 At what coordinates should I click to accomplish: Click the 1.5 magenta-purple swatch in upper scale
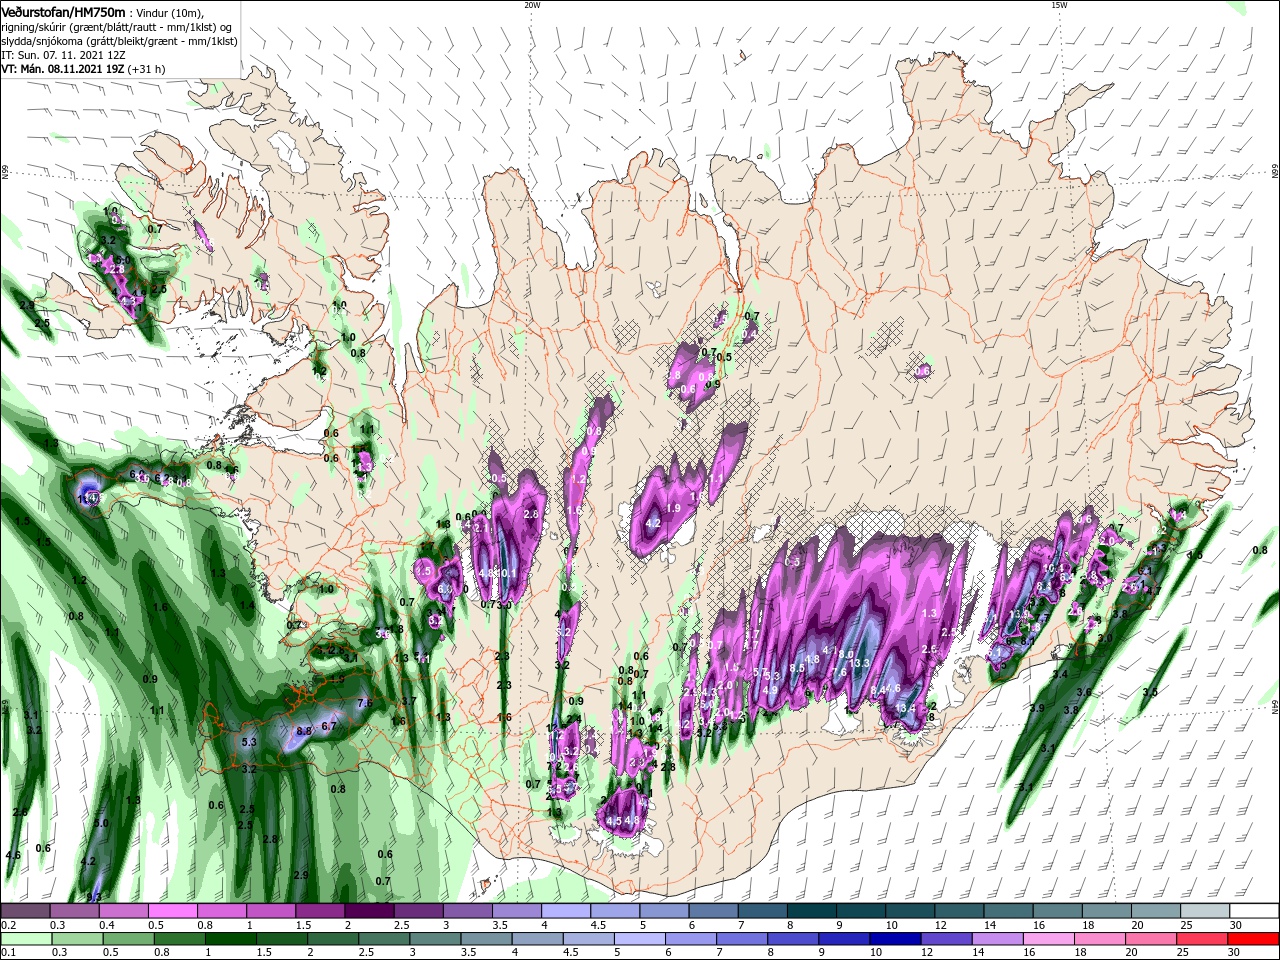320,911
